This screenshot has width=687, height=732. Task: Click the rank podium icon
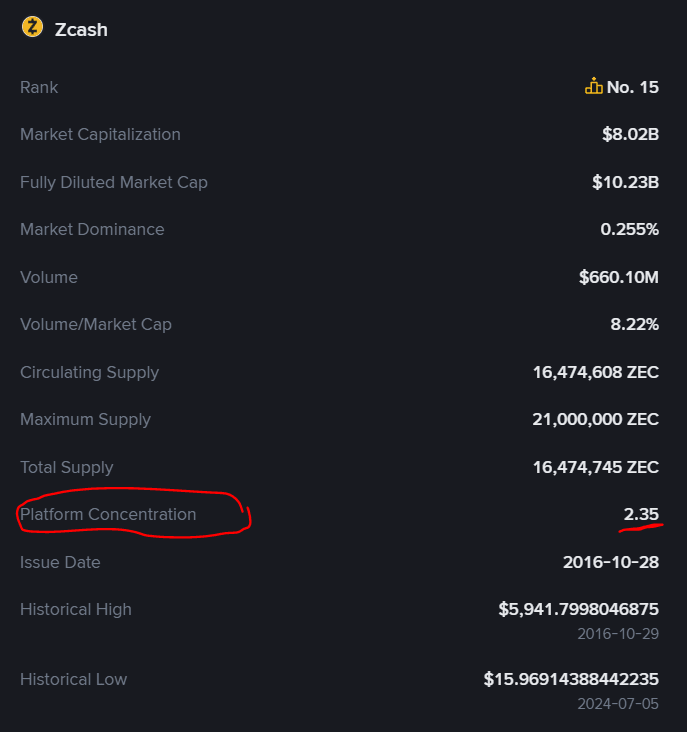[594, 87]
